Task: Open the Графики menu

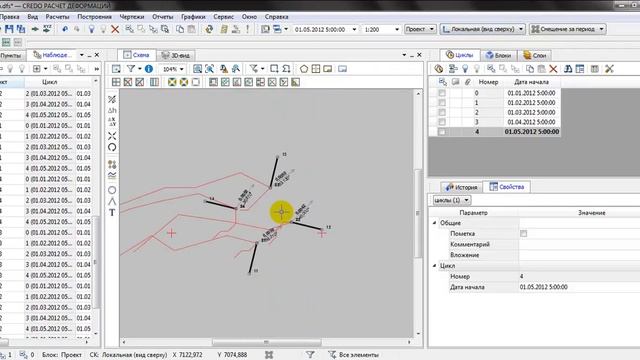Action: point(193,17)
